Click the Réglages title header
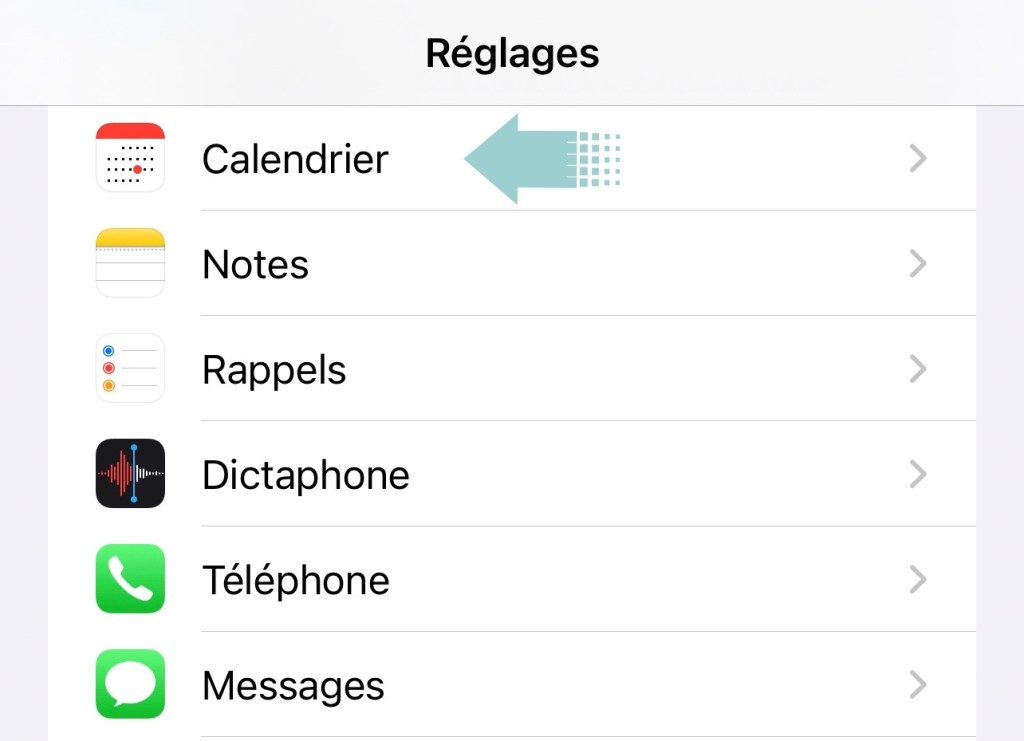Image resolution: width=1024 pixels, height=741 pixels. point(512,53)
